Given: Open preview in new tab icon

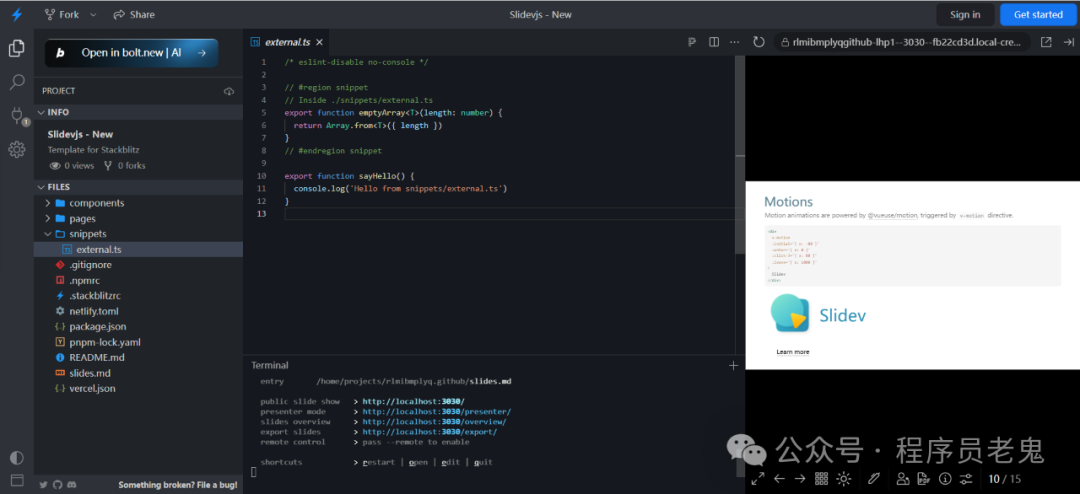Looking at the screenshot, I should pos(1046,42).
